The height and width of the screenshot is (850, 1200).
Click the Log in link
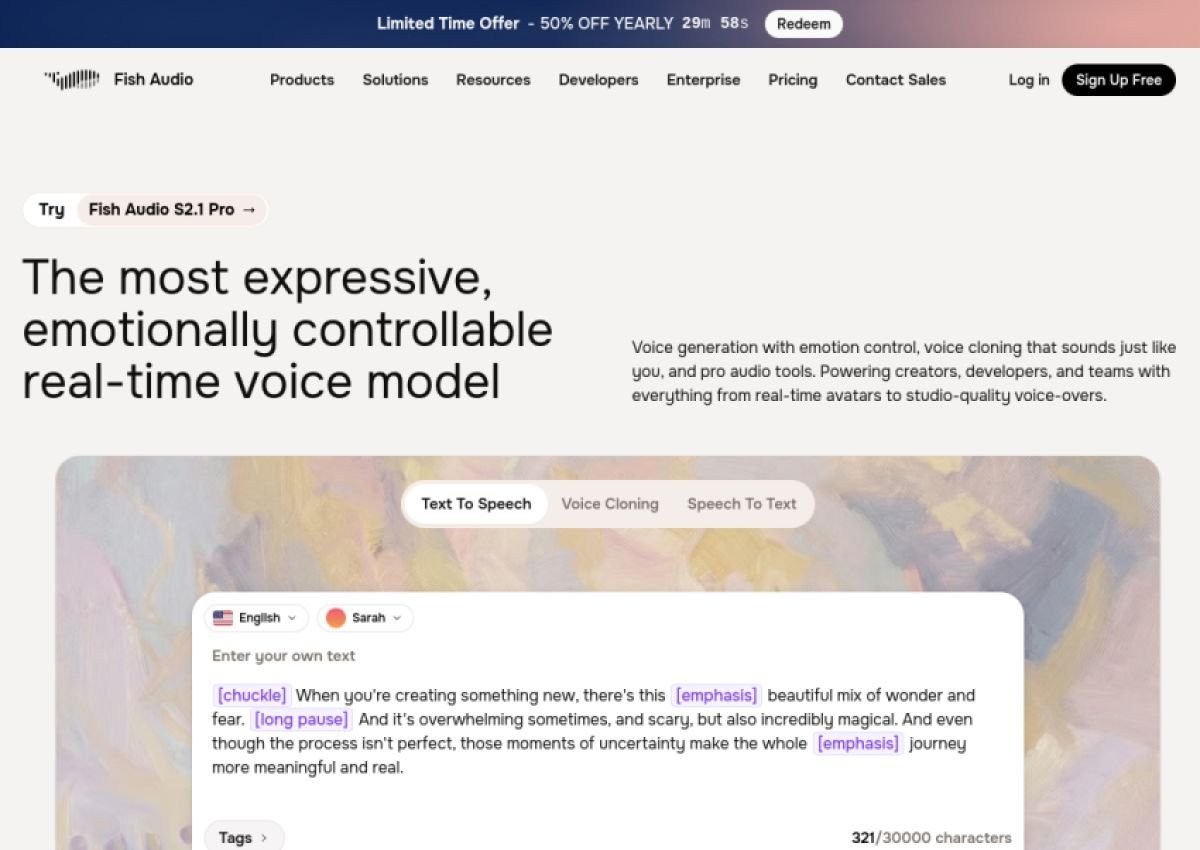coord(1029,80)
